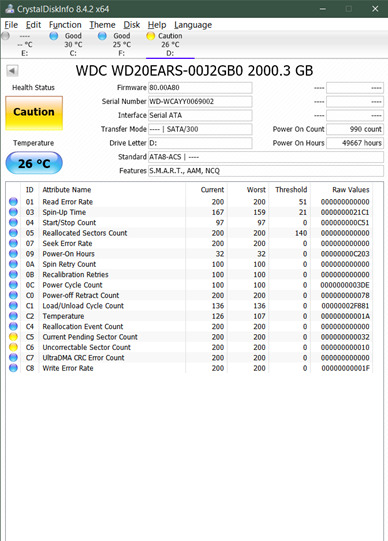
Task: Minimize the CrystalDiskInfo window
Action: pos(323,9)
